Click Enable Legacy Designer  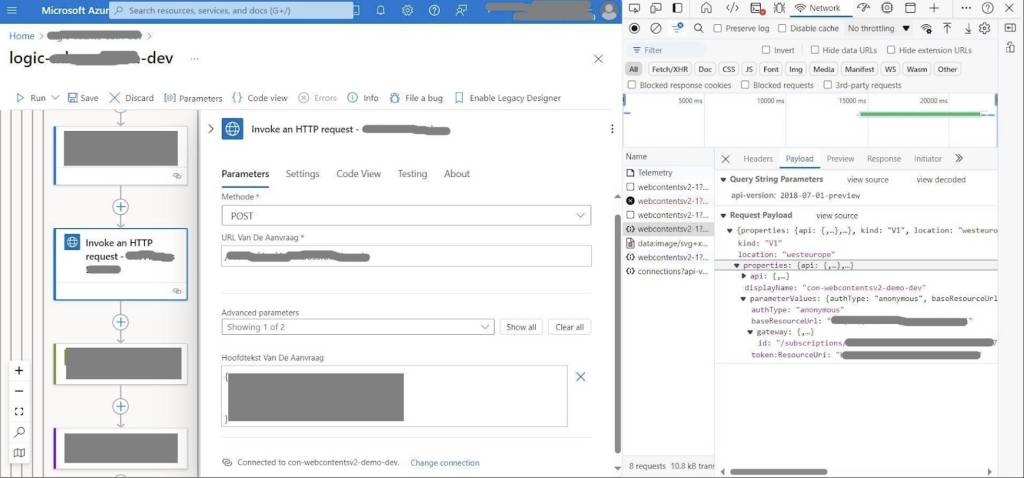pyautogui.click(x=507, y=98)
